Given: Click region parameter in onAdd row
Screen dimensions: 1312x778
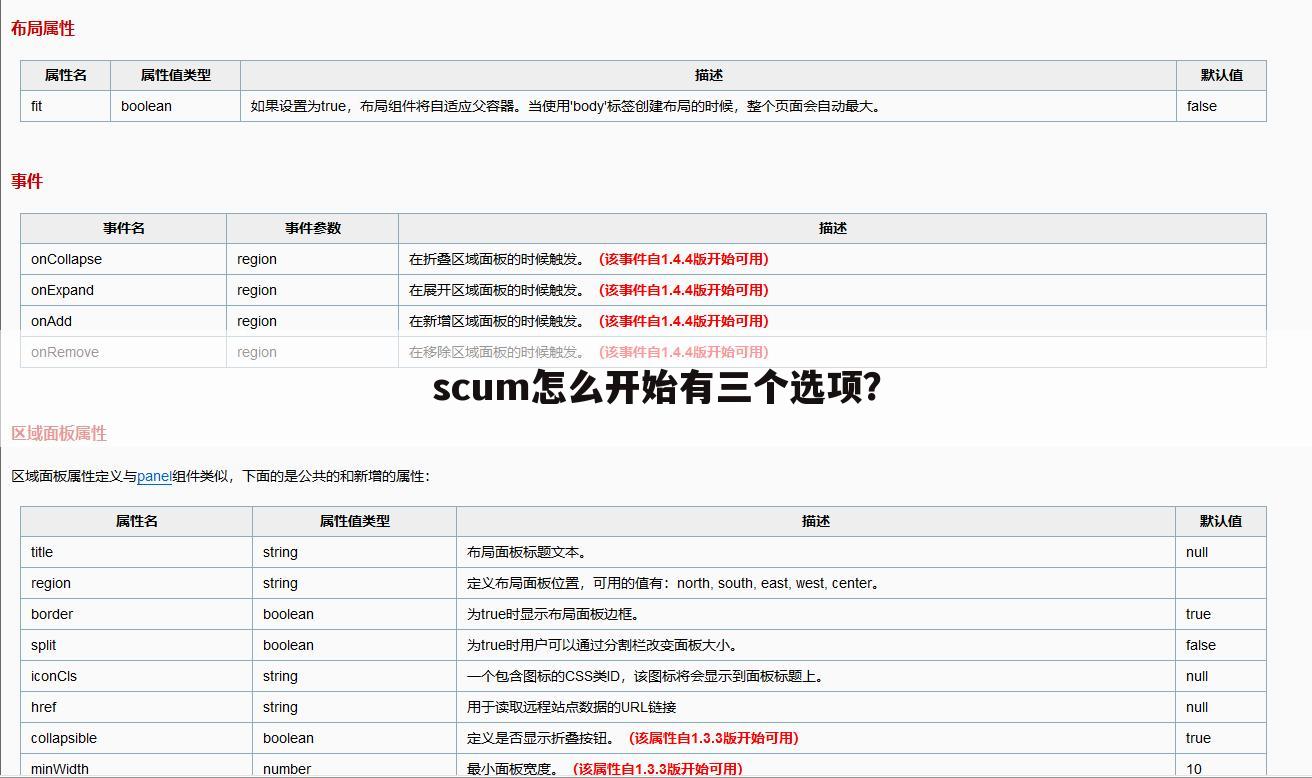Looking at the screenshot, I should coord(257,321).
